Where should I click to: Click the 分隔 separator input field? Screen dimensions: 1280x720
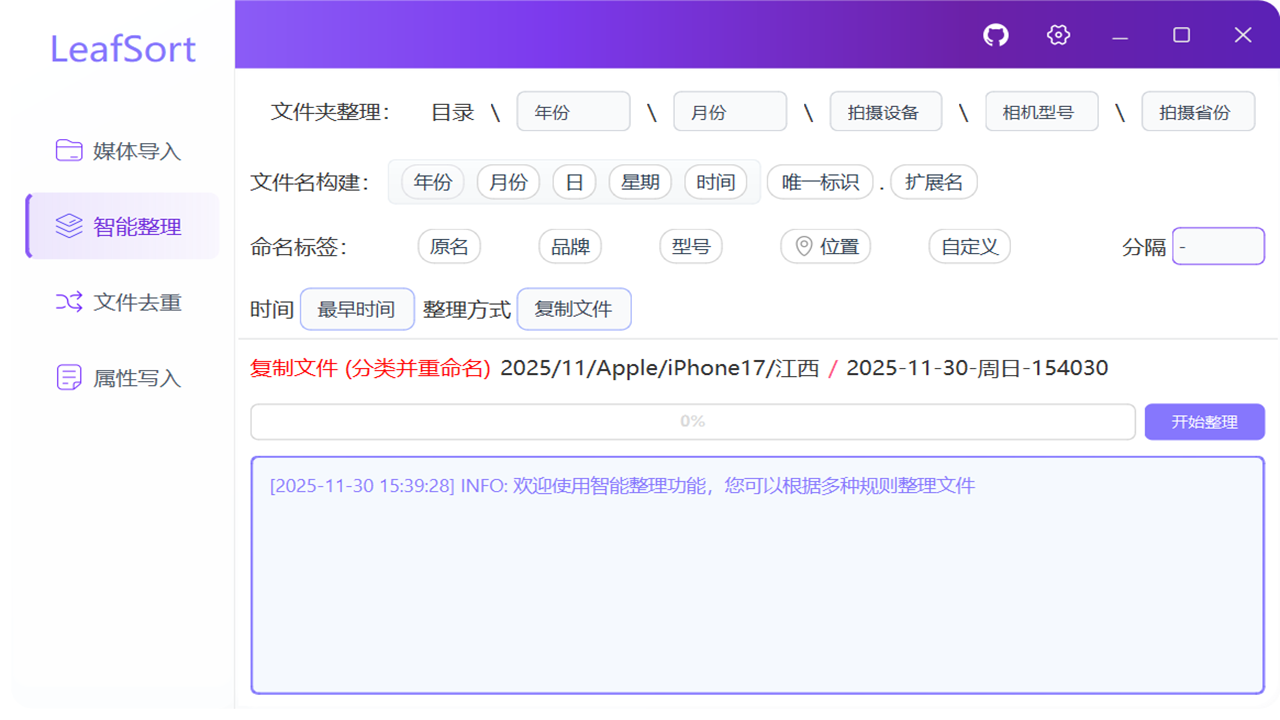point(1218,246)
